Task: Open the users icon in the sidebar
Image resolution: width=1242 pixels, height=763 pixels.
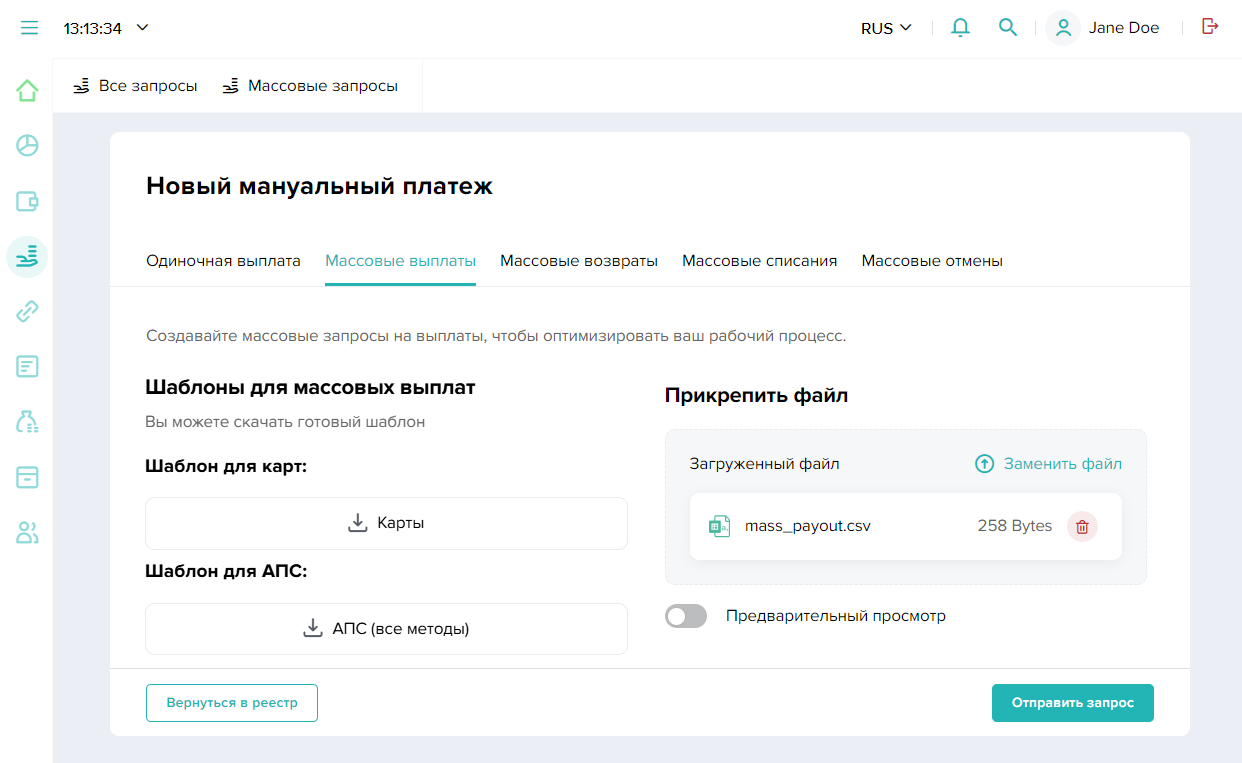Action: click(27, 533)
